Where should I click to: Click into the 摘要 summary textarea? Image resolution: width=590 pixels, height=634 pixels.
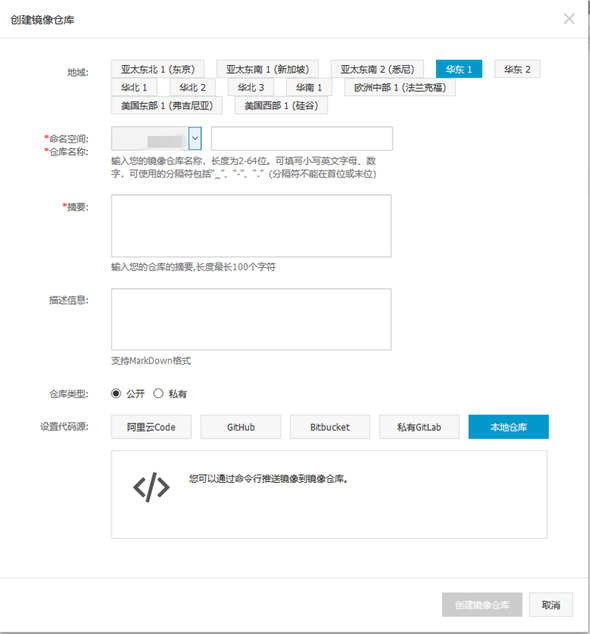click(251, 226)
